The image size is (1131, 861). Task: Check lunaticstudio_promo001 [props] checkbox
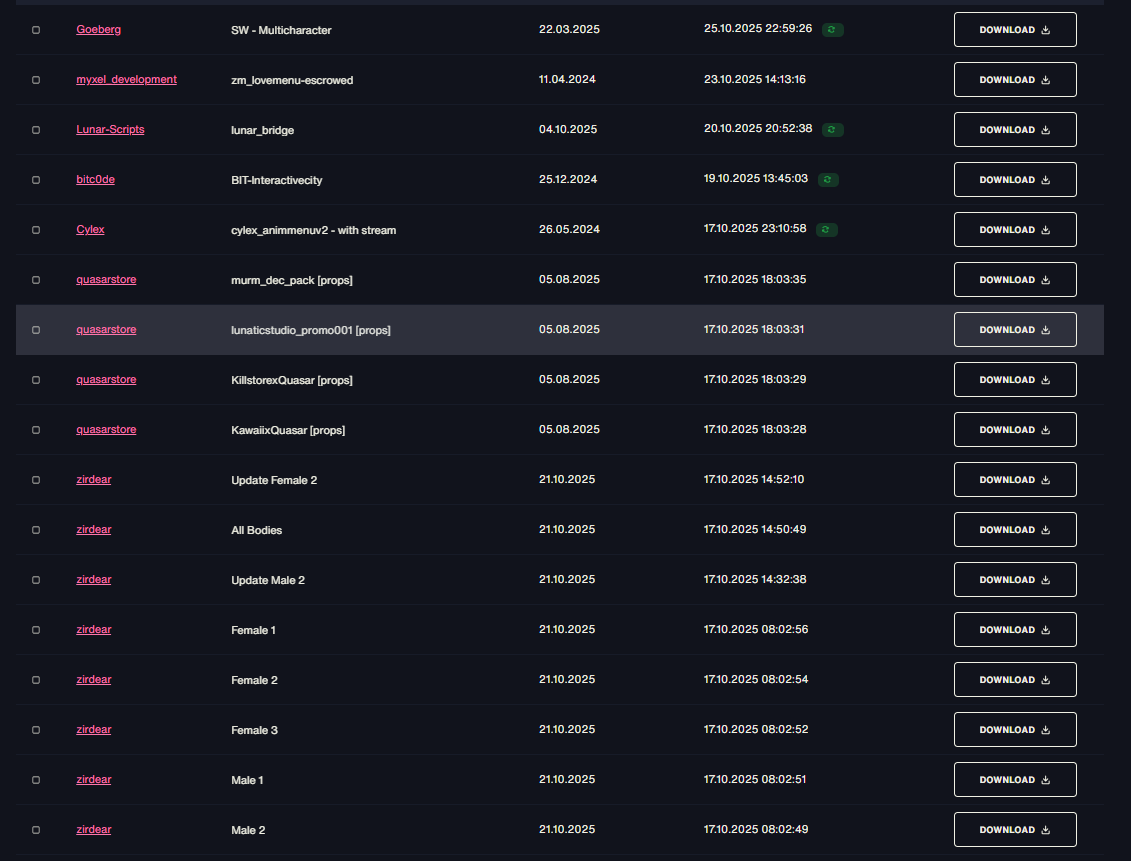point(36,330)
